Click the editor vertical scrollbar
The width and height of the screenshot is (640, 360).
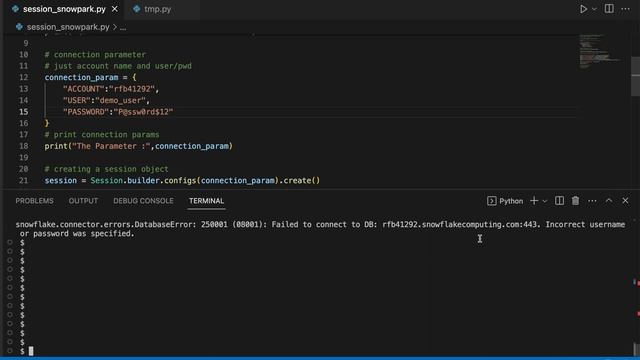(x=636, y=76)
